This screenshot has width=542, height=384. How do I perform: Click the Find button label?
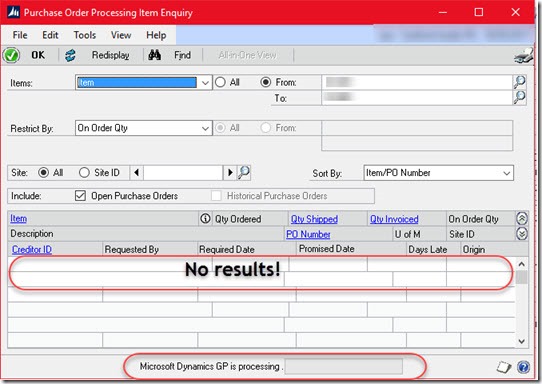point(182,55)
